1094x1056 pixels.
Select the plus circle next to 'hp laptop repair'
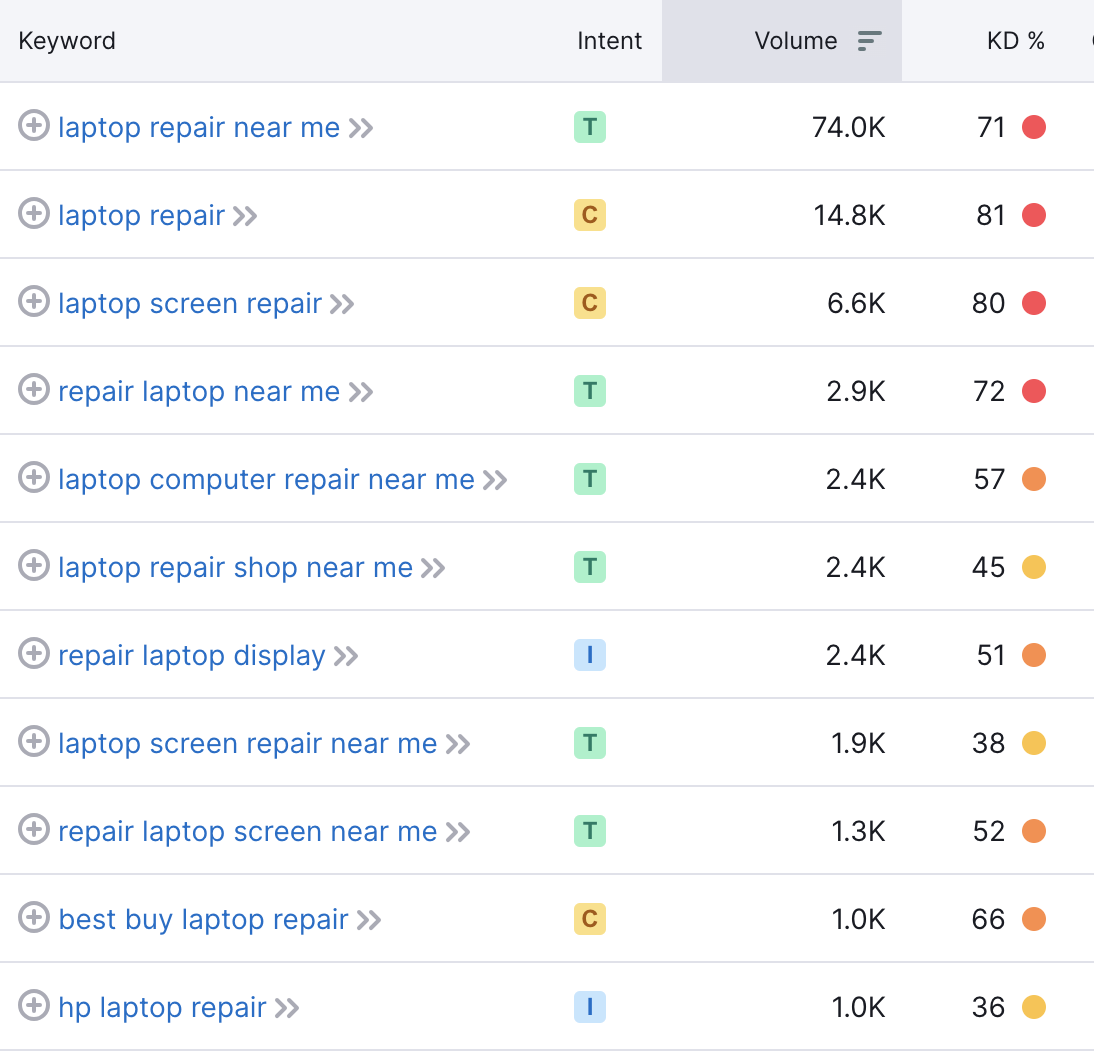tap(33, 1006)
